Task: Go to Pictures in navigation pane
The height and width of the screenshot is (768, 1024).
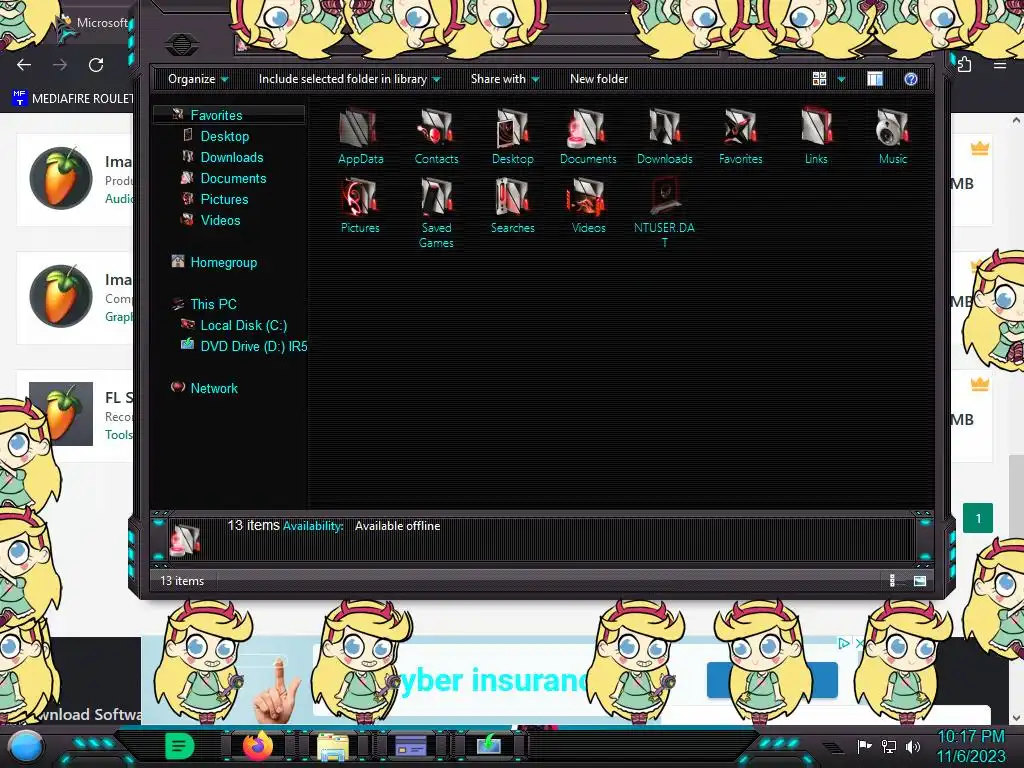Action: [x=224, y=199]
